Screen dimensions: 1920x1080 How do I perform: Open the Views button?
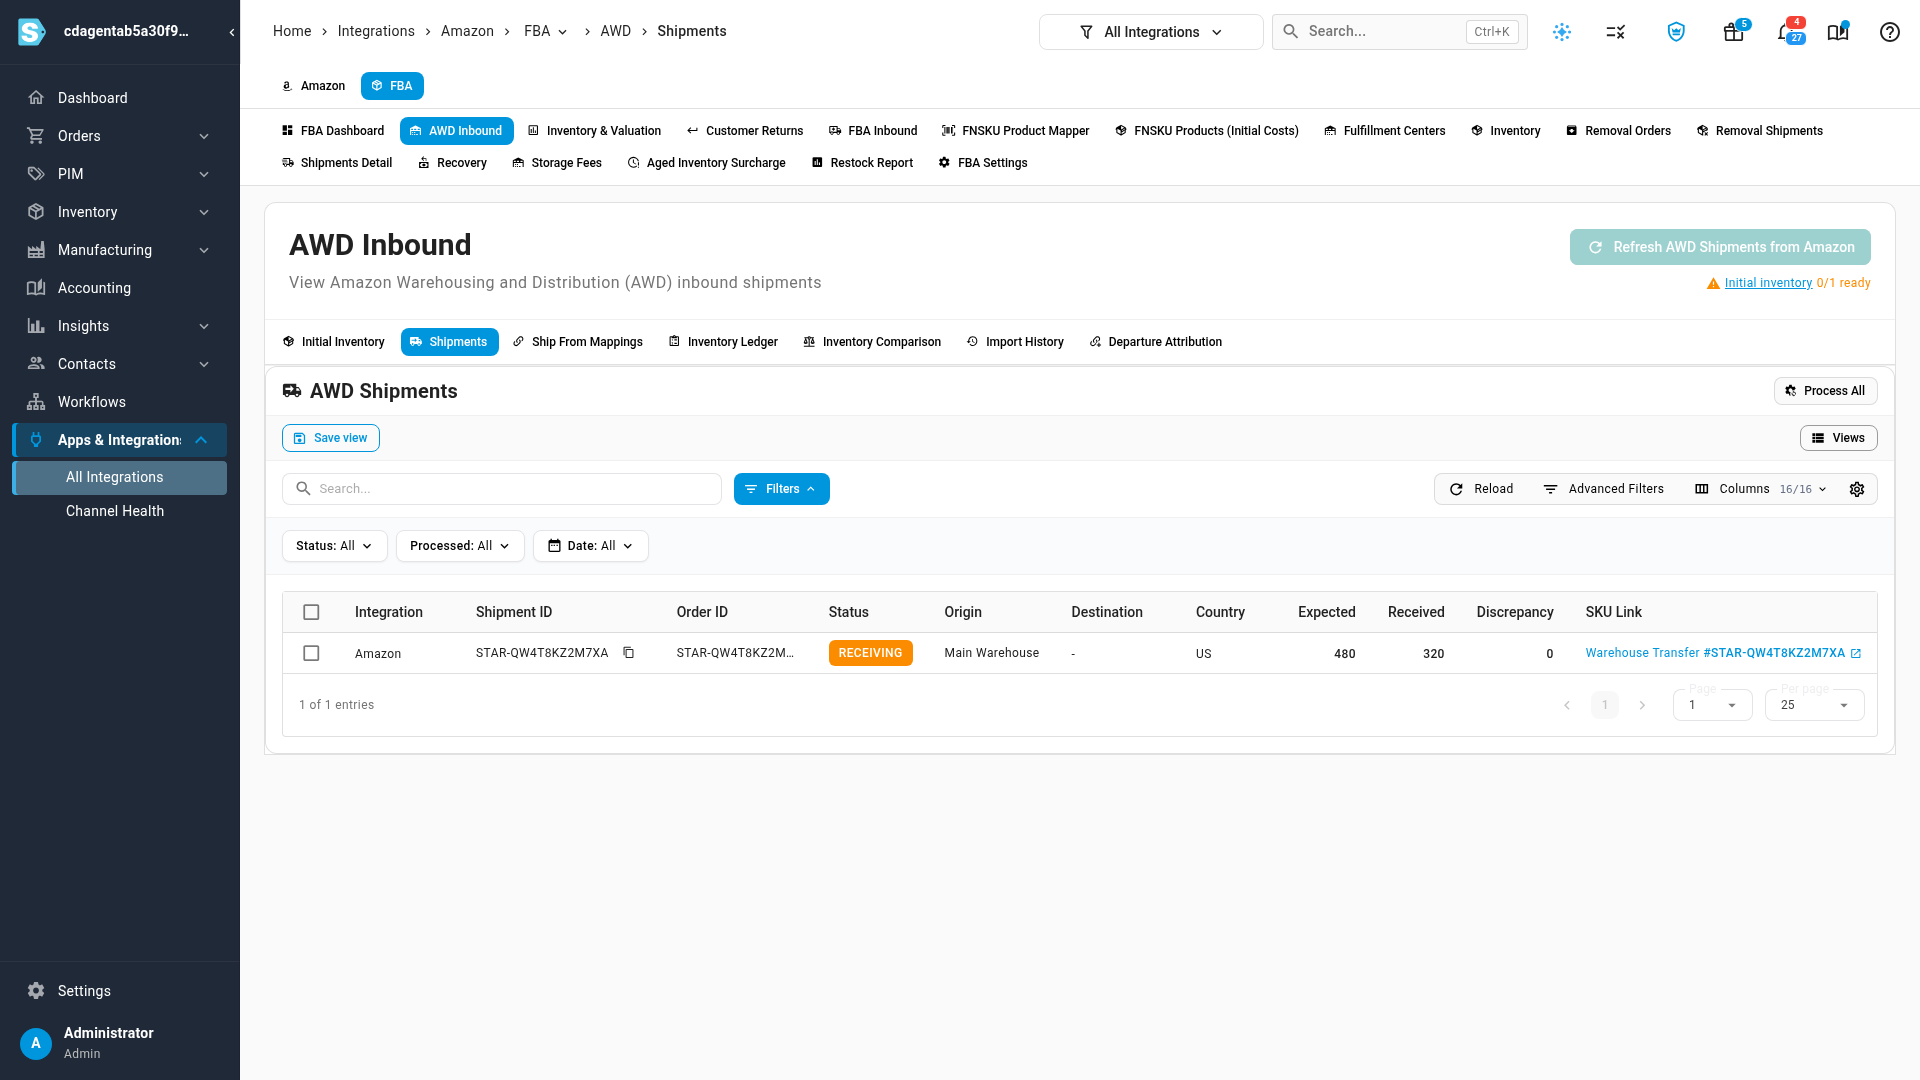(x=1838, y=438)
